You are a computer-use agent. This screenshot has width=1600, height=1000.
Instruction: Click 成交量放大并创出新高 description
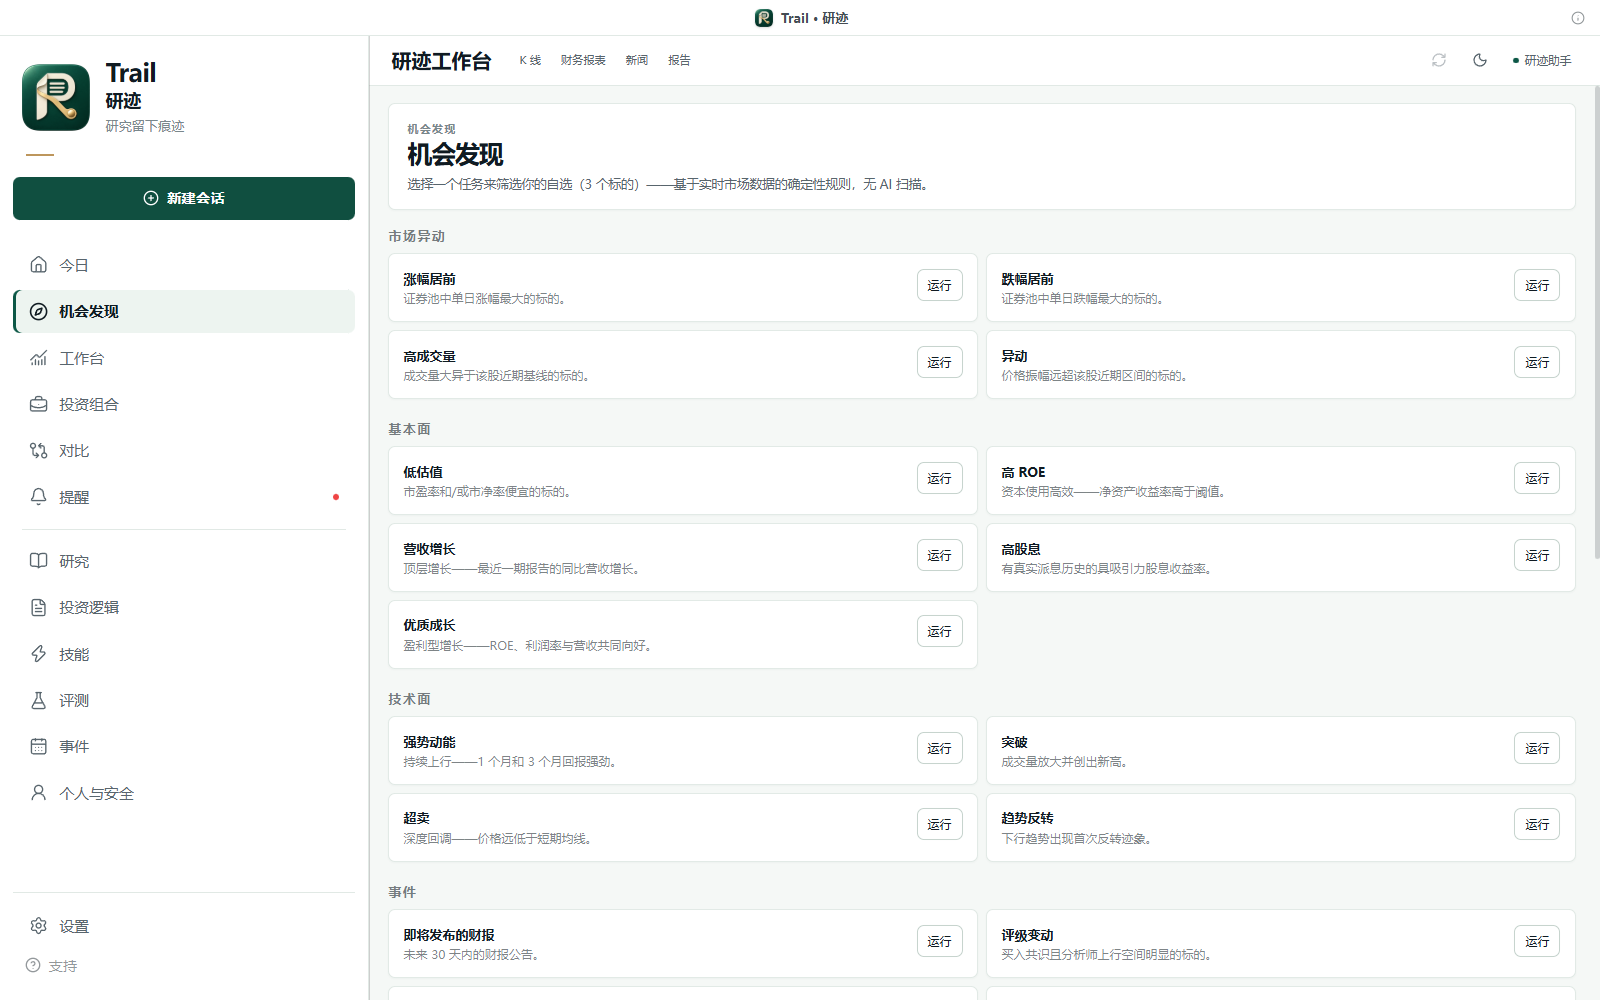(1064, 762)
